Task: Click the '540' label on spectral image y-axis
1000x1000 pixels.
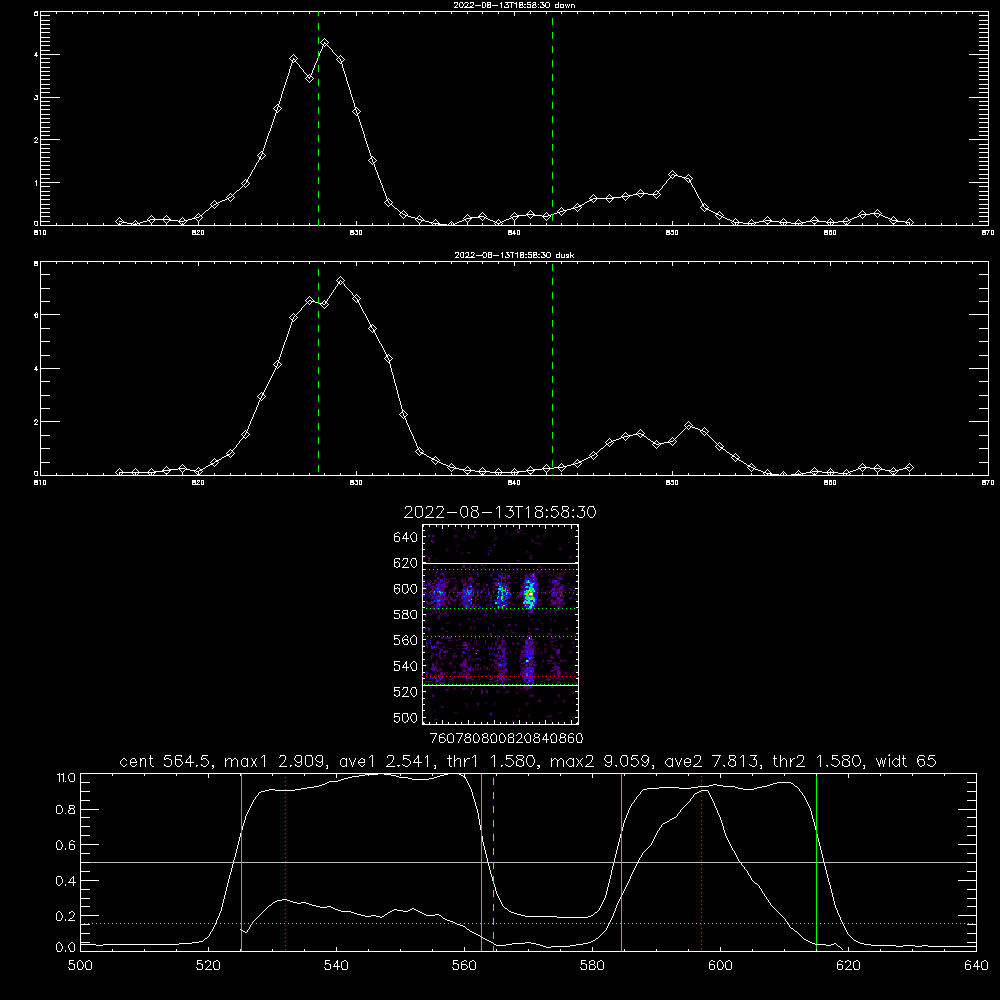Action: coord(406,666)
